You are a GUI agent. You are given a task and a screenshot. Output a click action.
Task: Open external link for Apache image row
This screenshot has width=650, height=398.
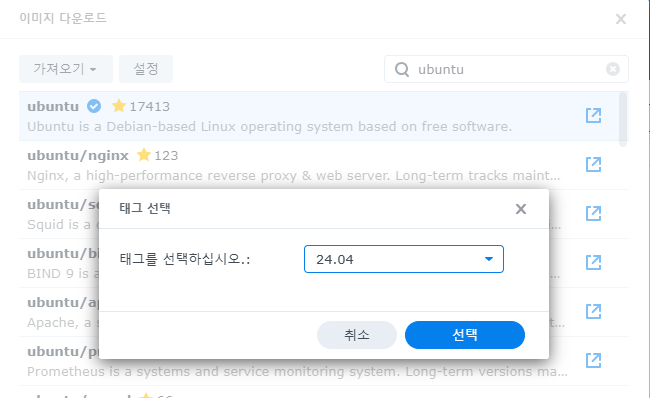593,311
